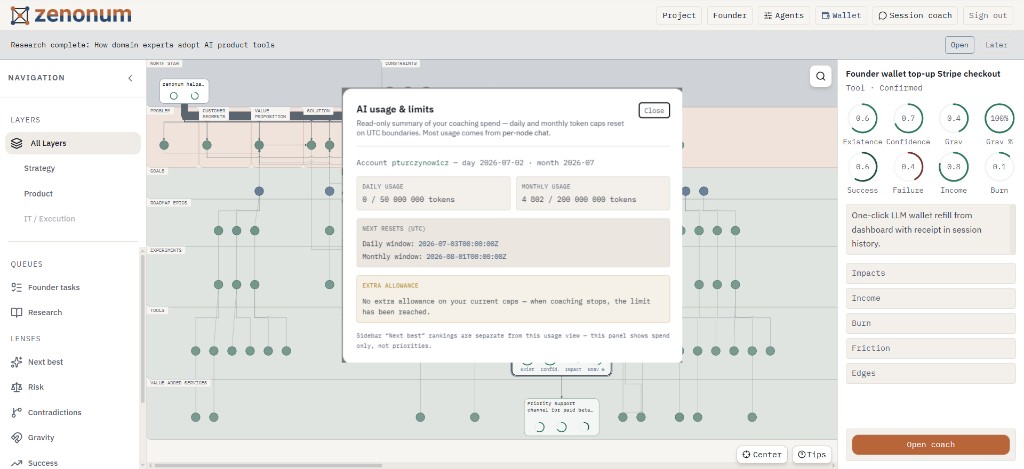Select the All Layers stack icon
The image size is (1024, 469).
click(x=17, y=143)
